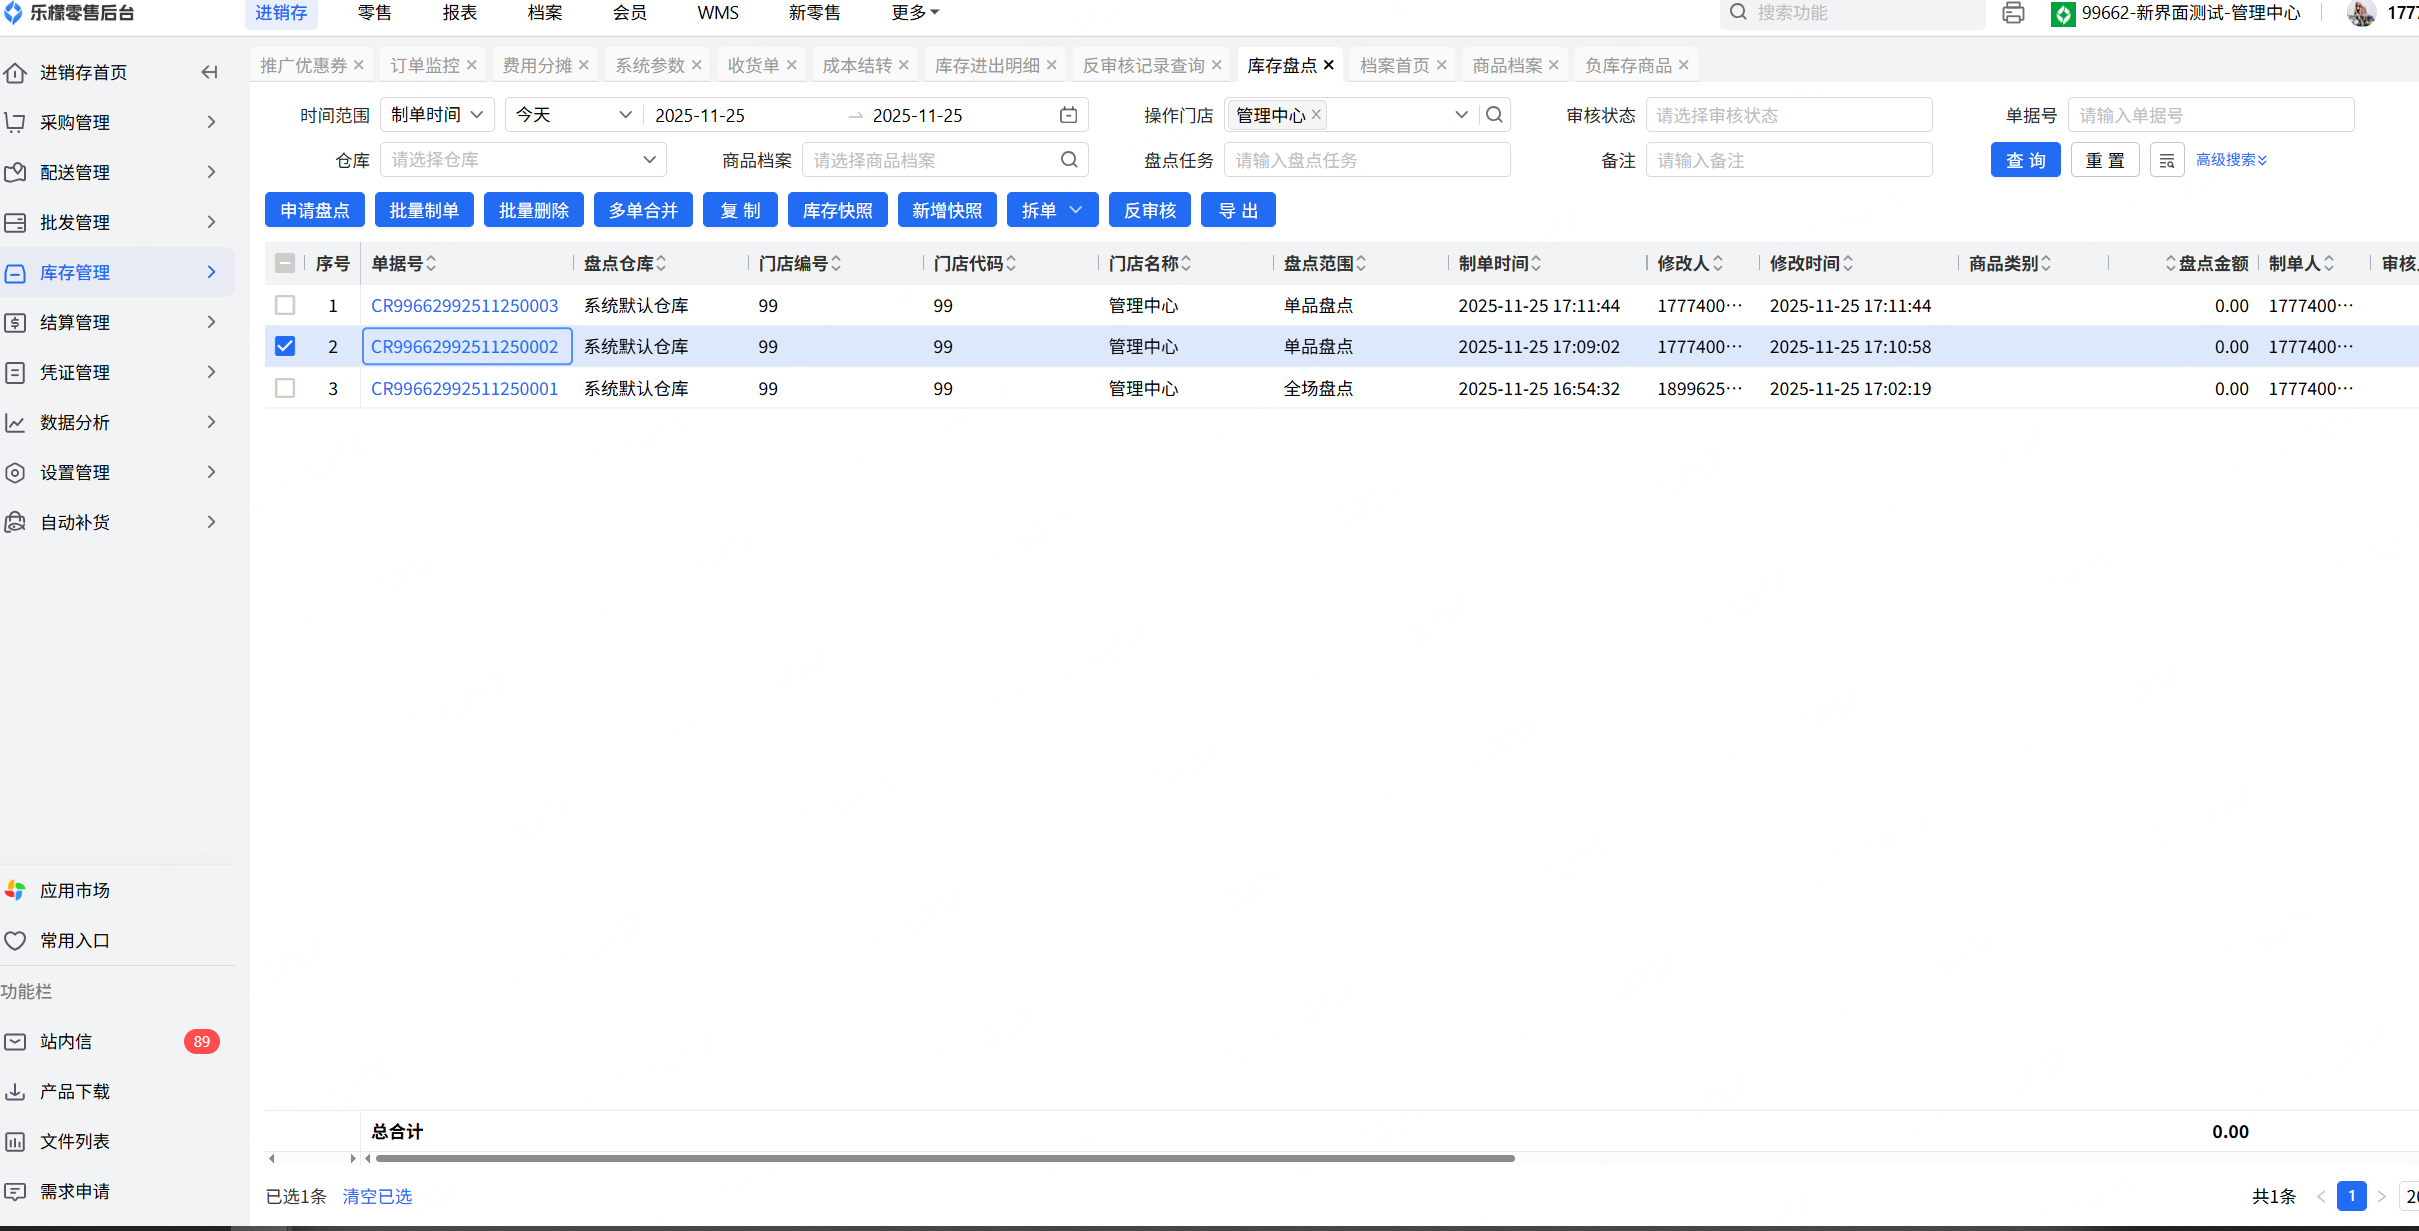Click the horizontal table scrollbar
Image resolution: width=2419 pixels, height=1231 pixels.
(944, 1158)
